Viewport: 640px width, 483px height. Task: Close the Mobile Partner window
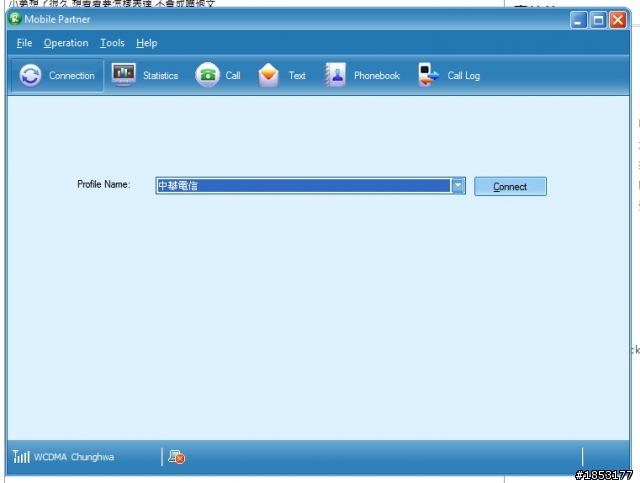[618, 20]
